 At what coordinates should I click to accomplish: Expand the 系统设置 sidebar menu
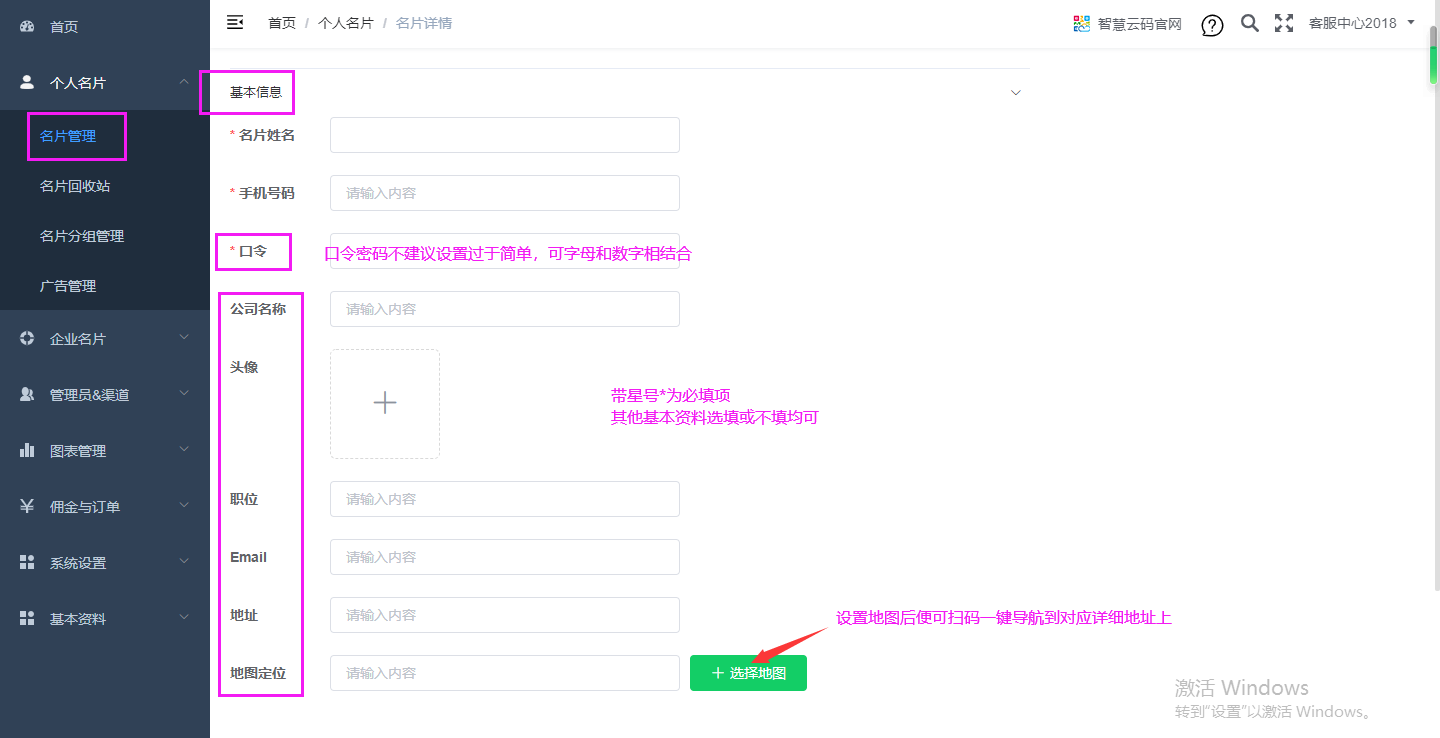[105, 563]
